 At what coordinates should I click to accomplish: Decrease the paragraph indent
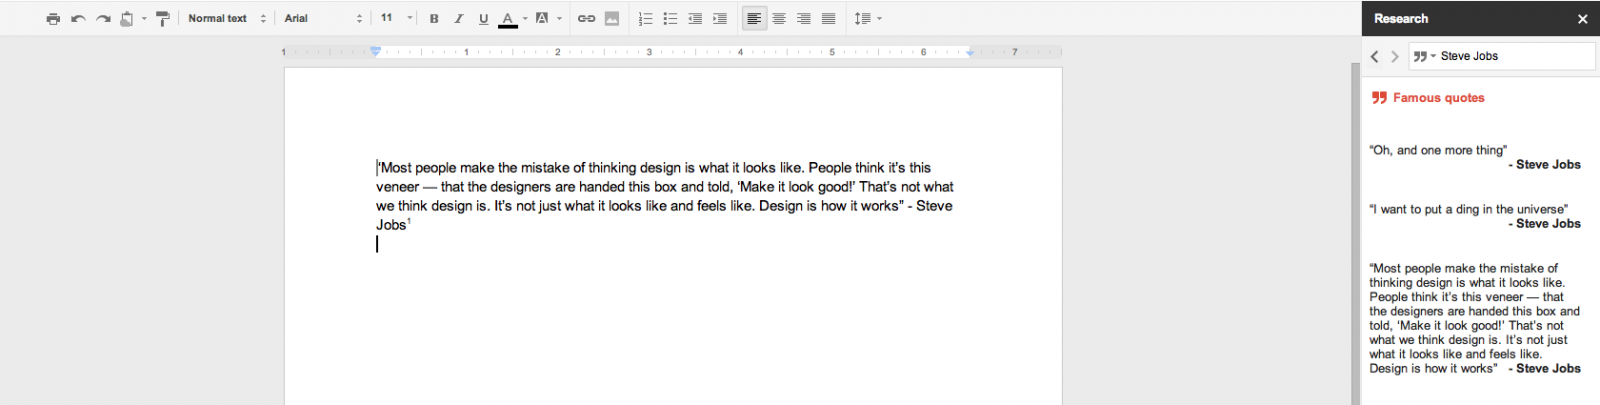click(x=695, y=19)
